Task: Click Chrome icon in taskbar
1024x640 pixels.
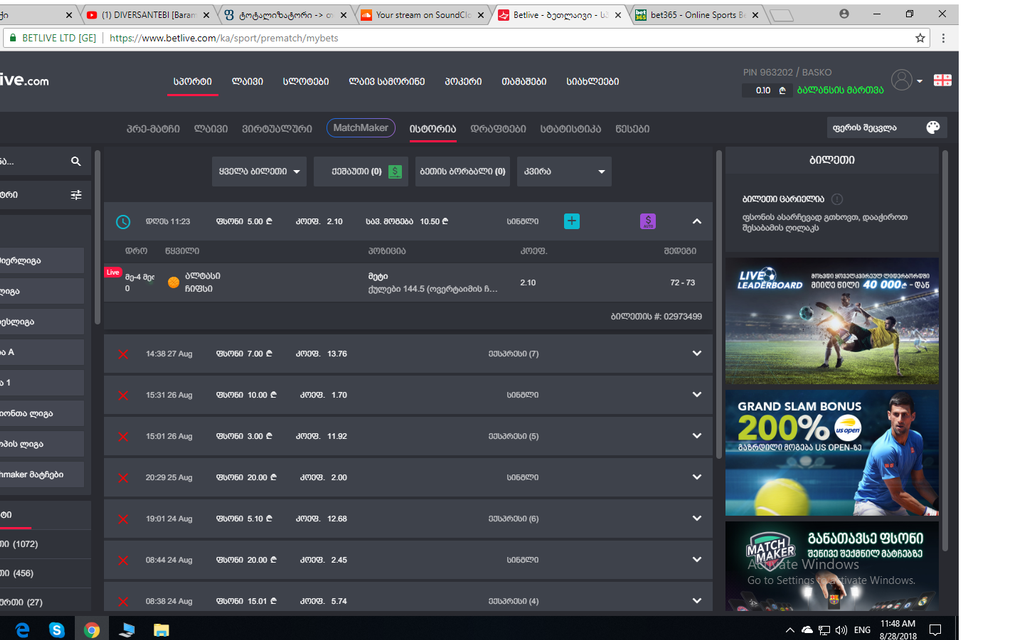Action: click(x=91, y=630)
